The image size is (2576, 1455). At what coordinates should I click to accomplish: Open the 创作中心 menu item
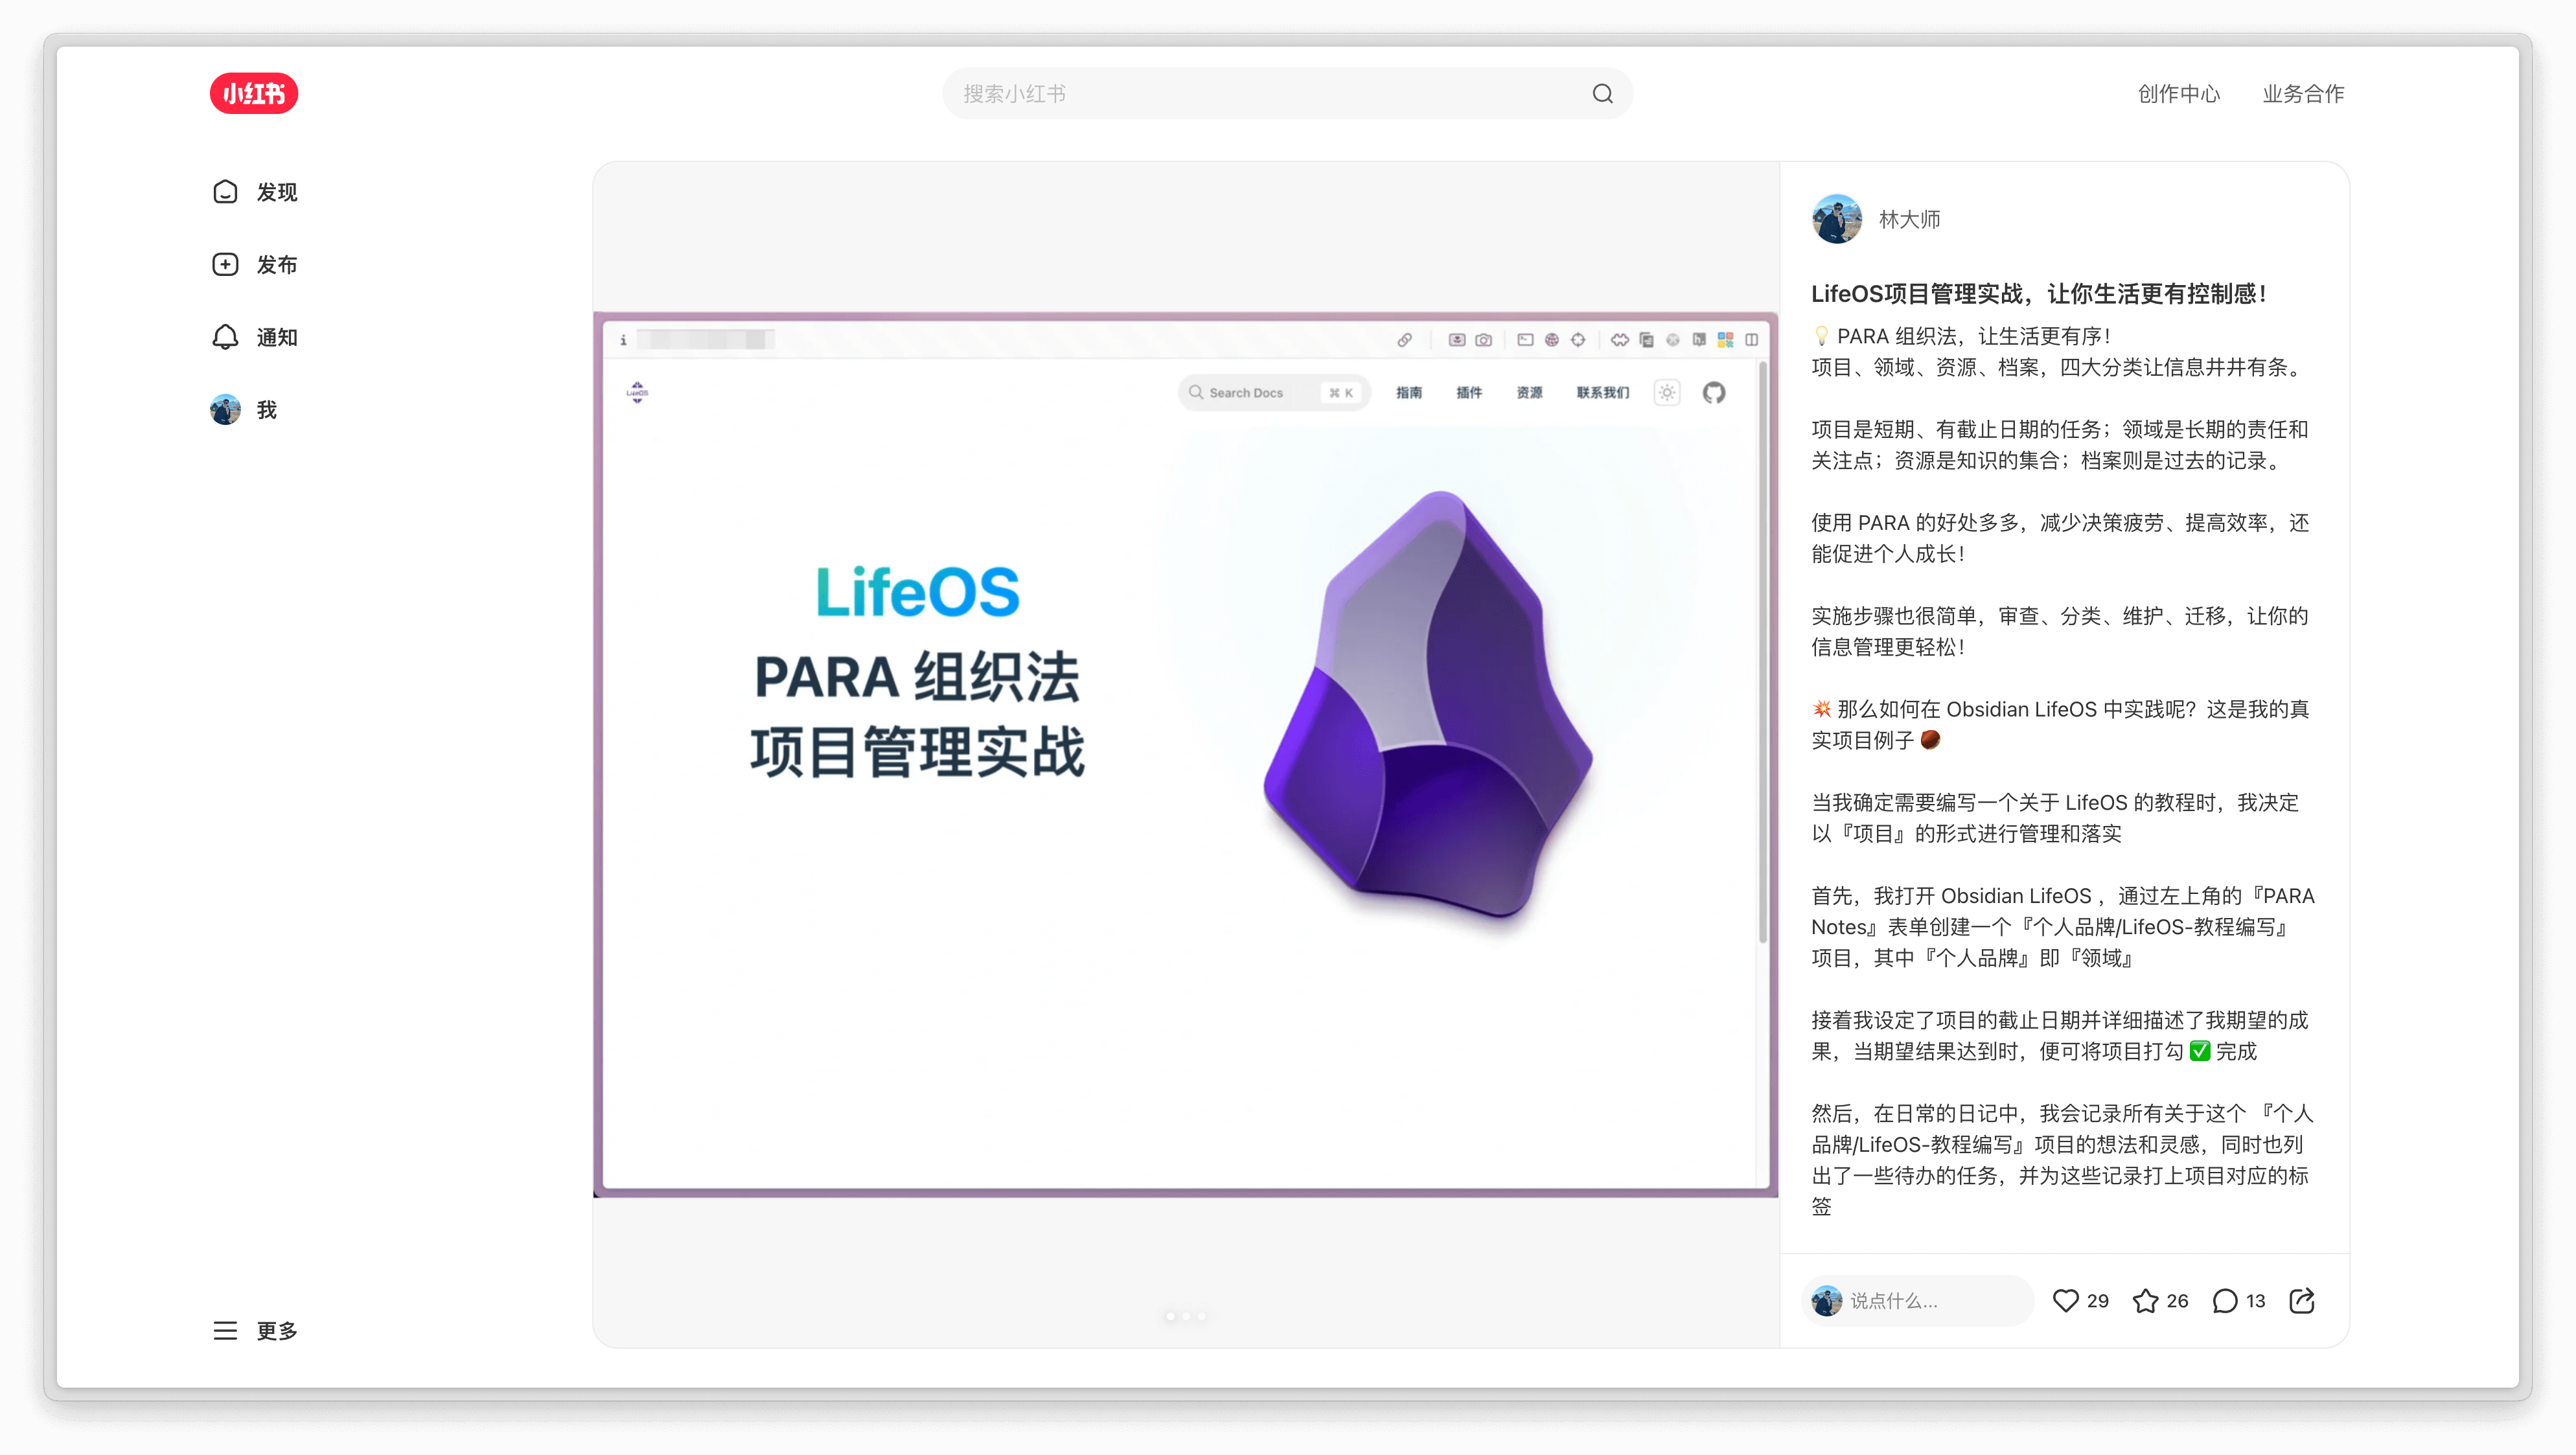[x=2179, y=93]
